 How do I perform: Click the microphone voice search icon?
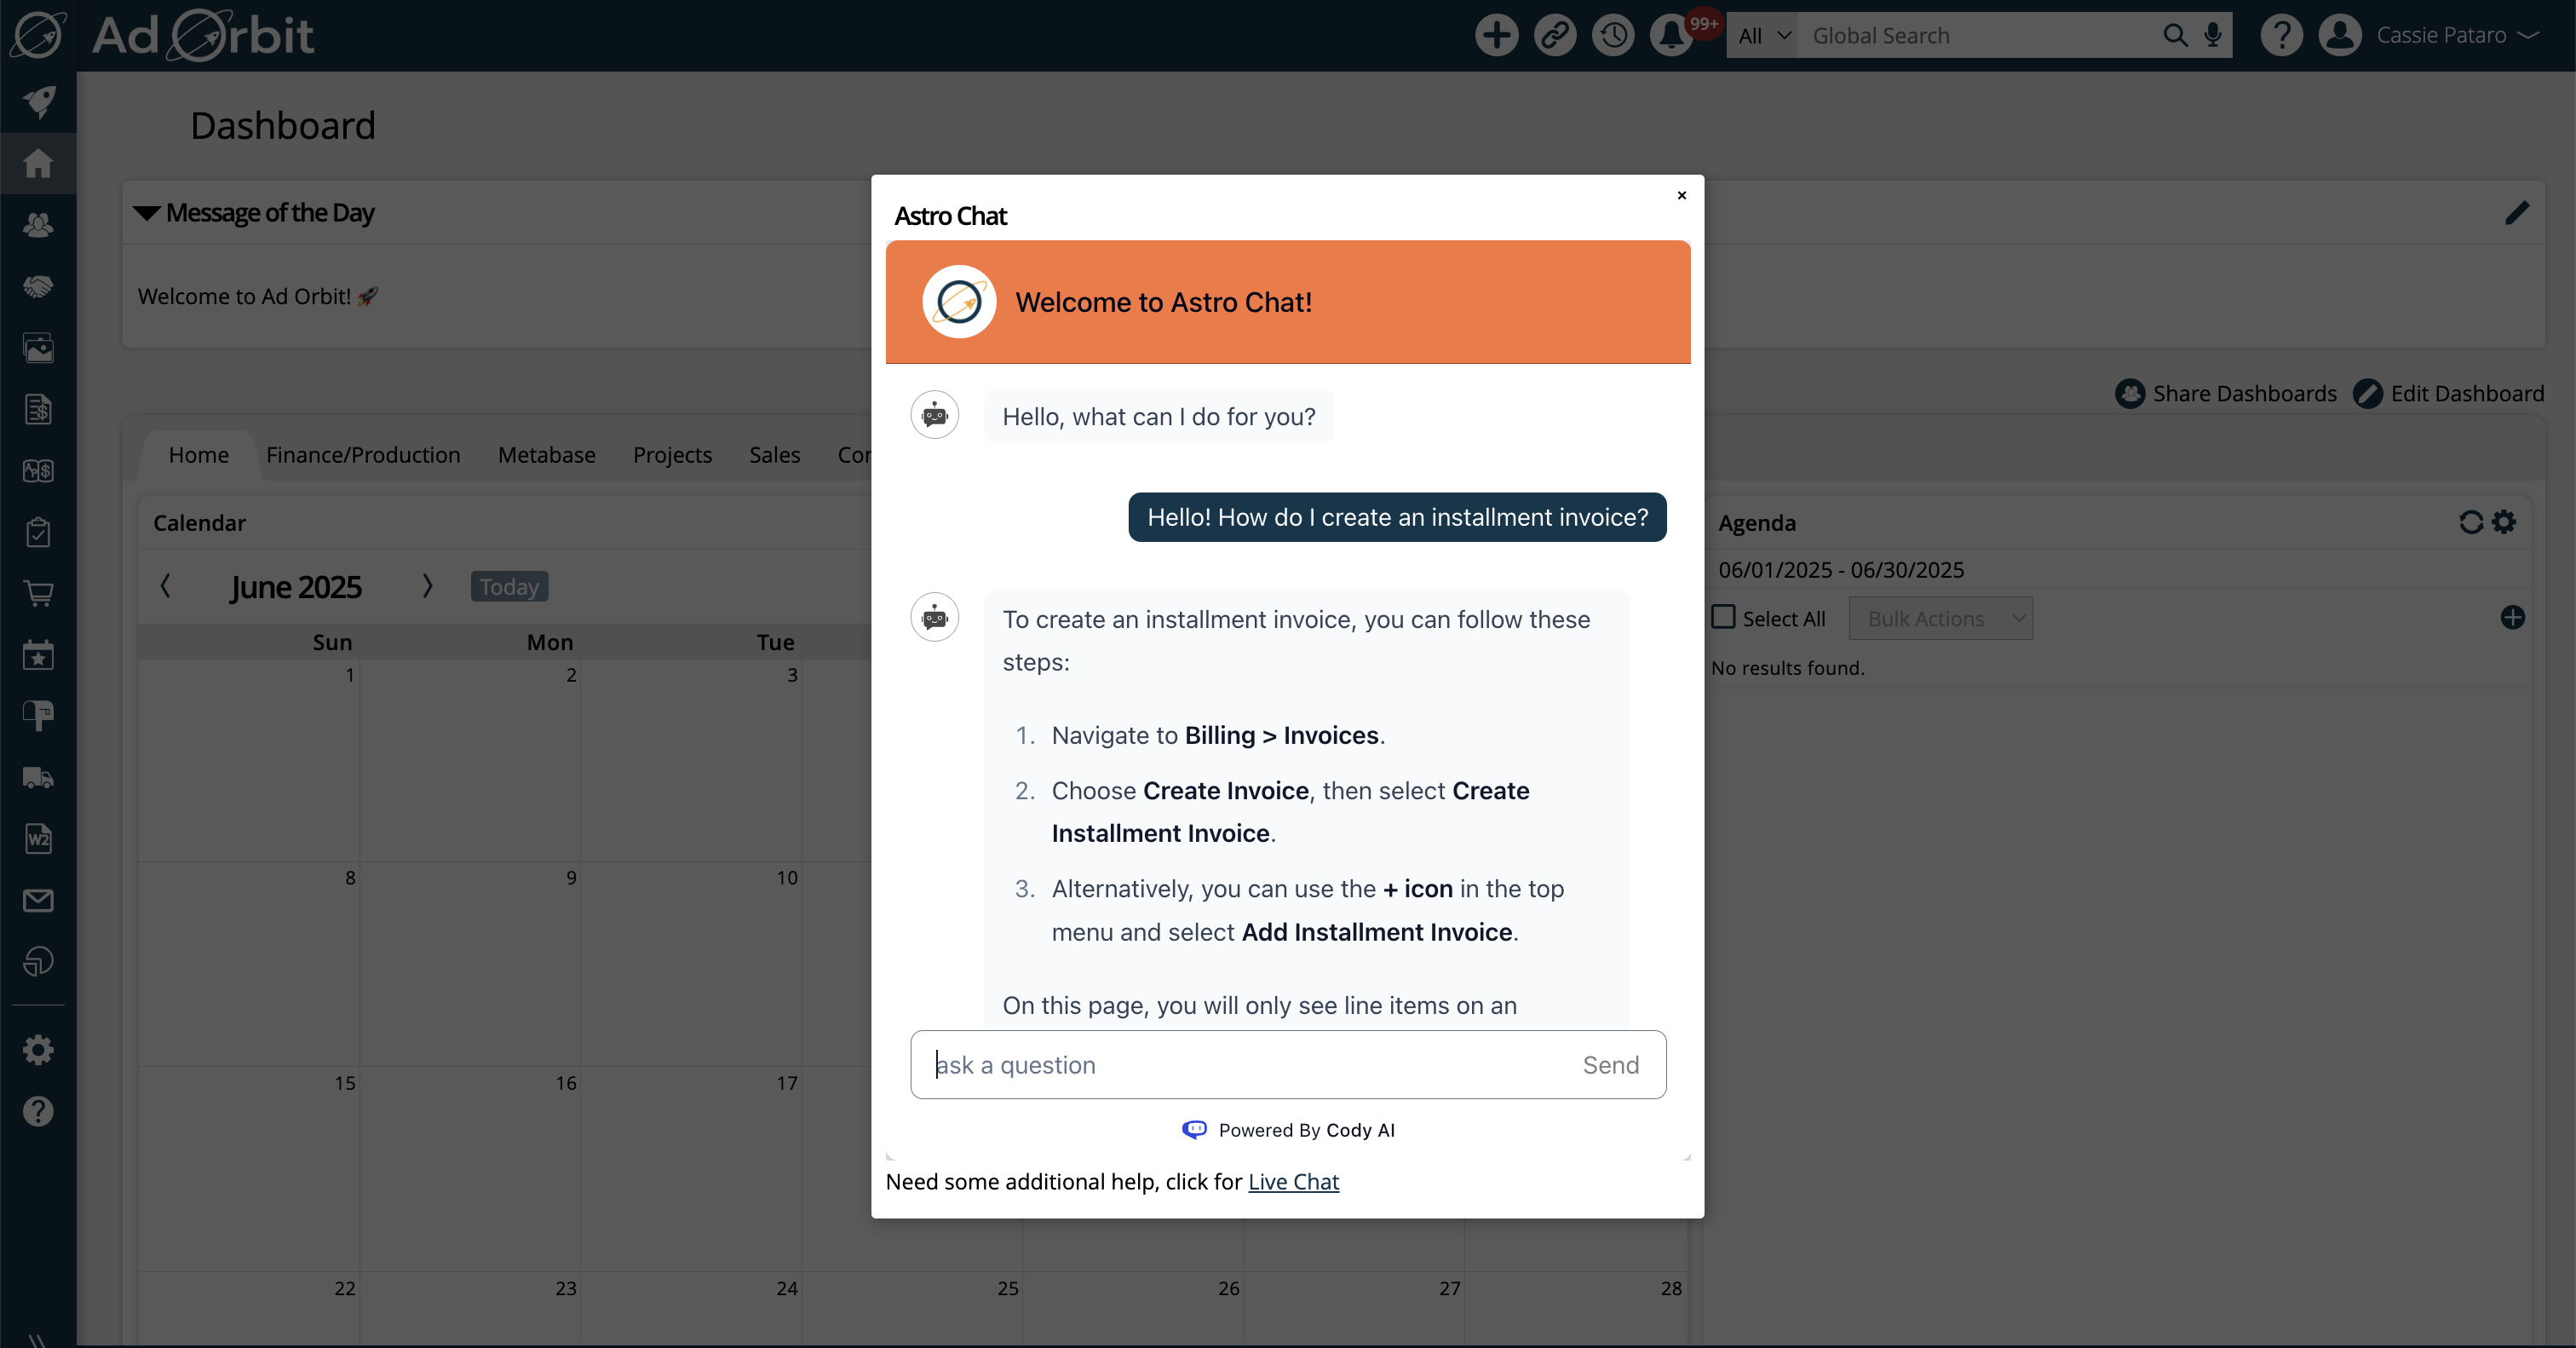pyautogui.click(x=2213, y=36)
